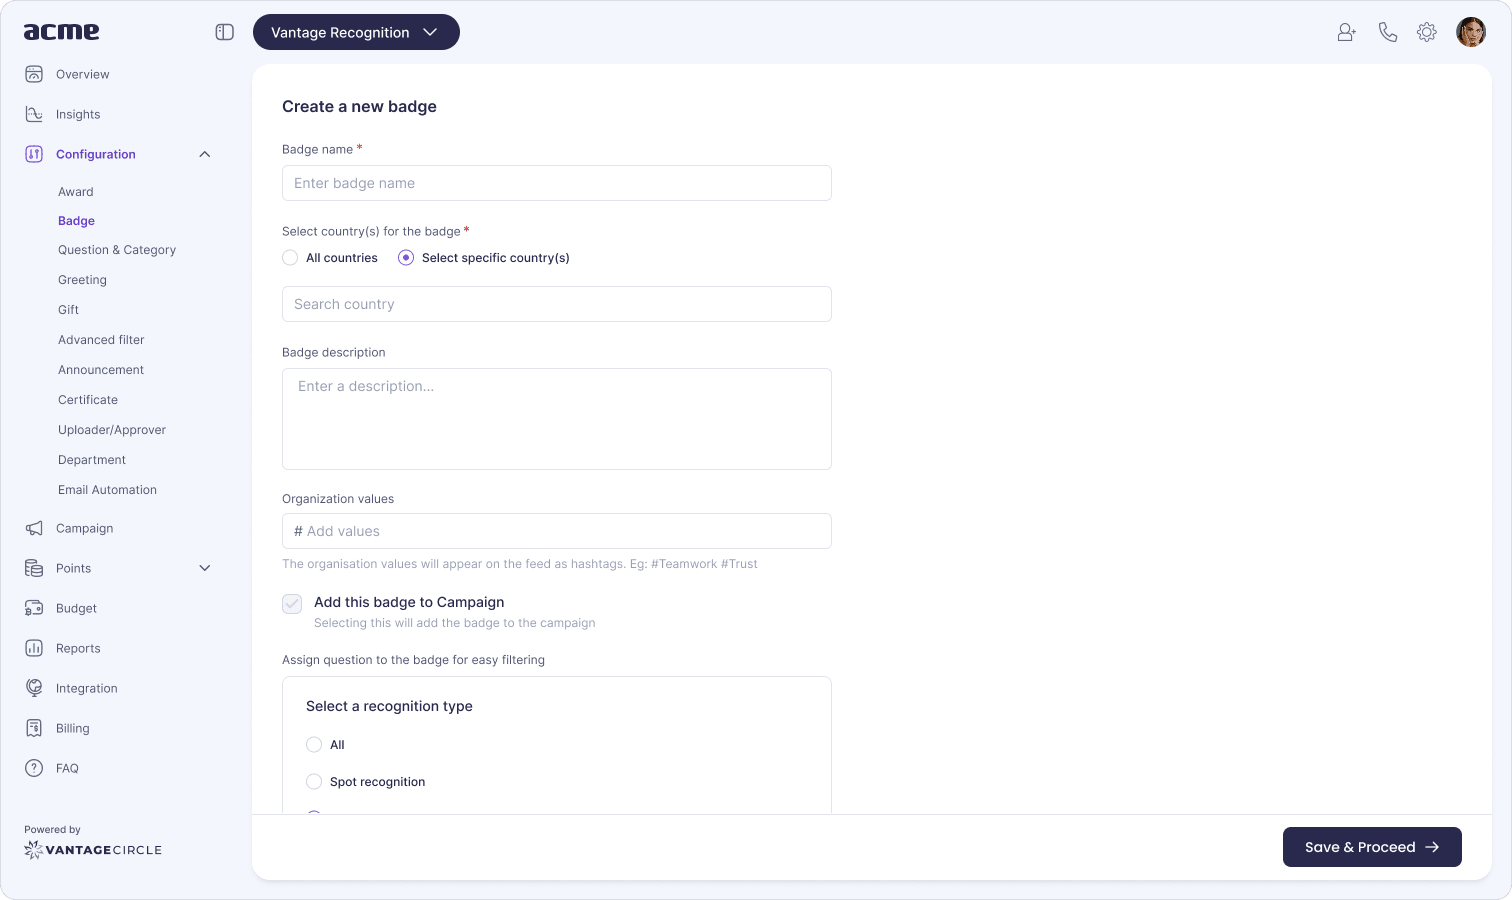Open the settings gear icon

(1427, 32)
